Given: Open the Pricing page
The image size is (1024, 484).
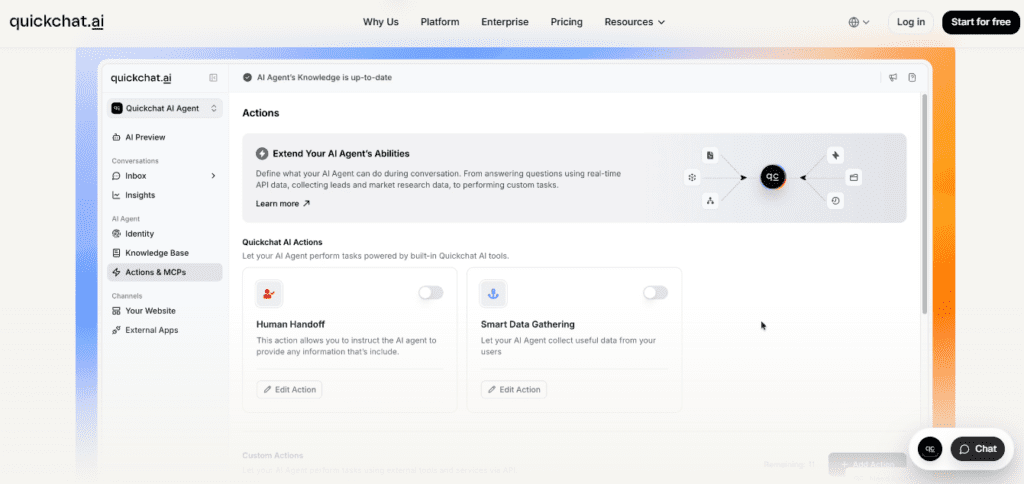Looking at the screenshot, I should (x=566, y=22).
